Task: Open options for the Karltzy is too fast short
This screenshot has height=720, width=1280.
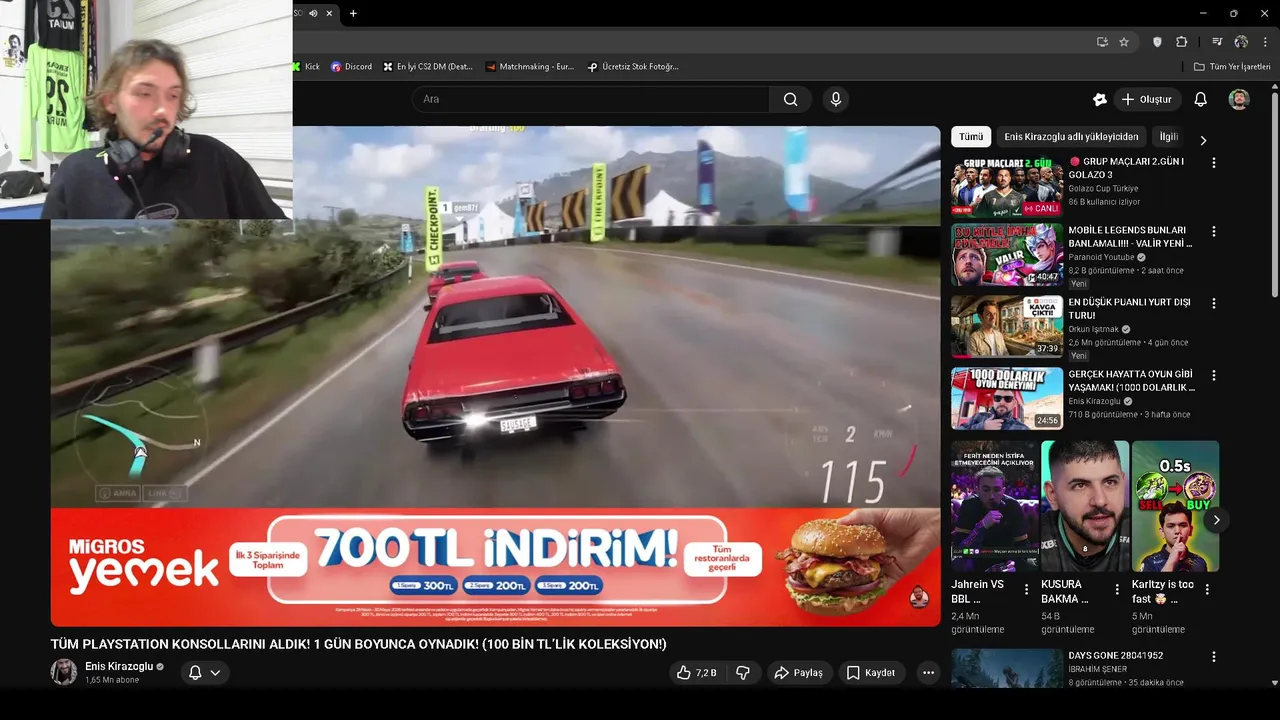Action: pos(1207,590)
